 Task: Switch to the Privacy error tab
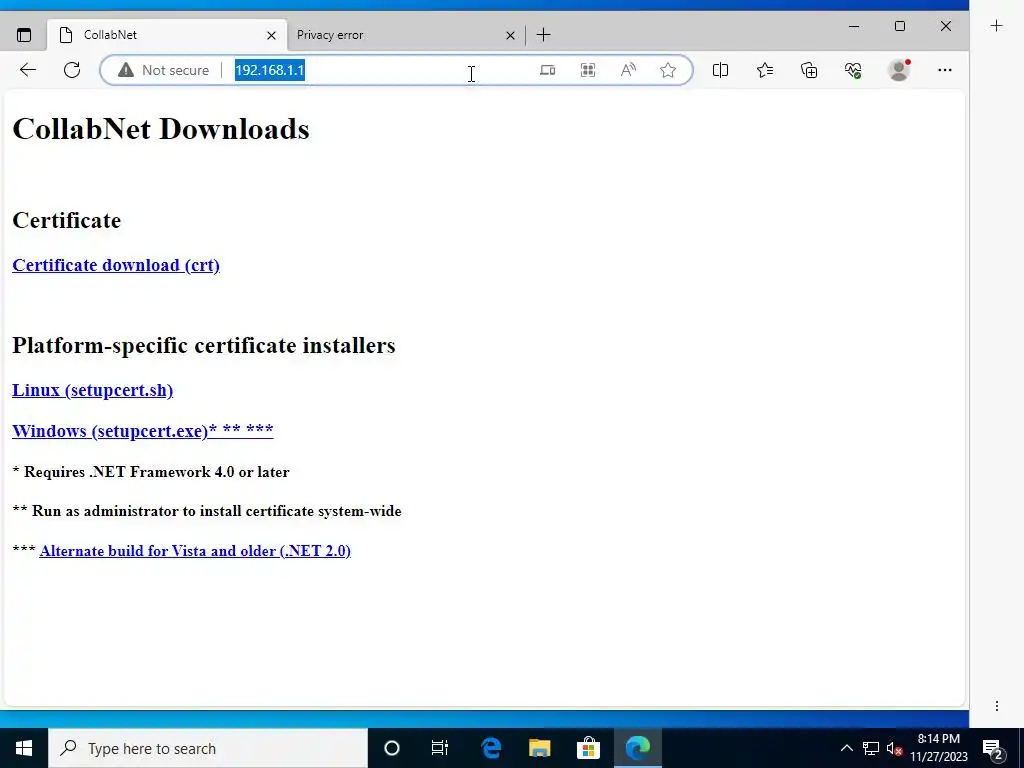pos(405,35)
